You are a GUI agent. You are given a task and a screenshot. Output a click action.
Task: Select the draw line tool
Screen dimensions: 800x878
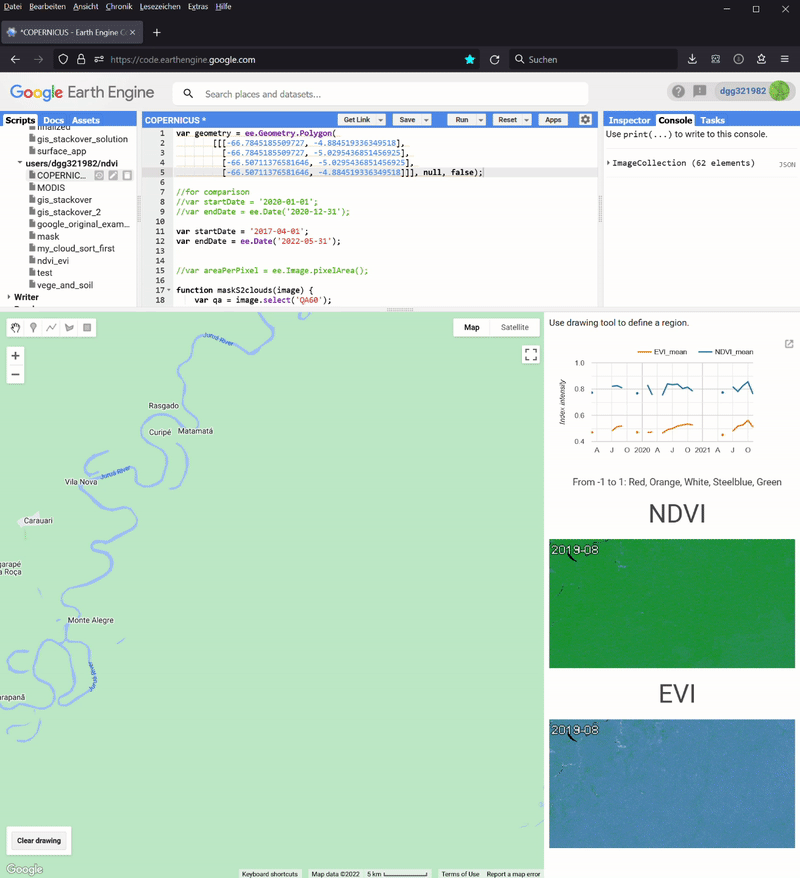52,328
